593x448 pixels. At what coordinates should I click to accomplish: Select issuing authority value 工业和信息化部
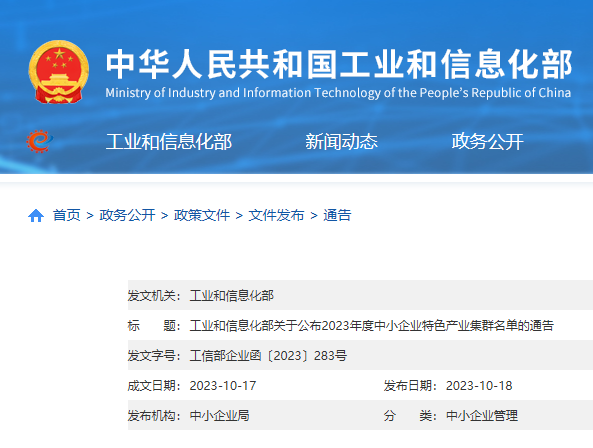point(231,296)
